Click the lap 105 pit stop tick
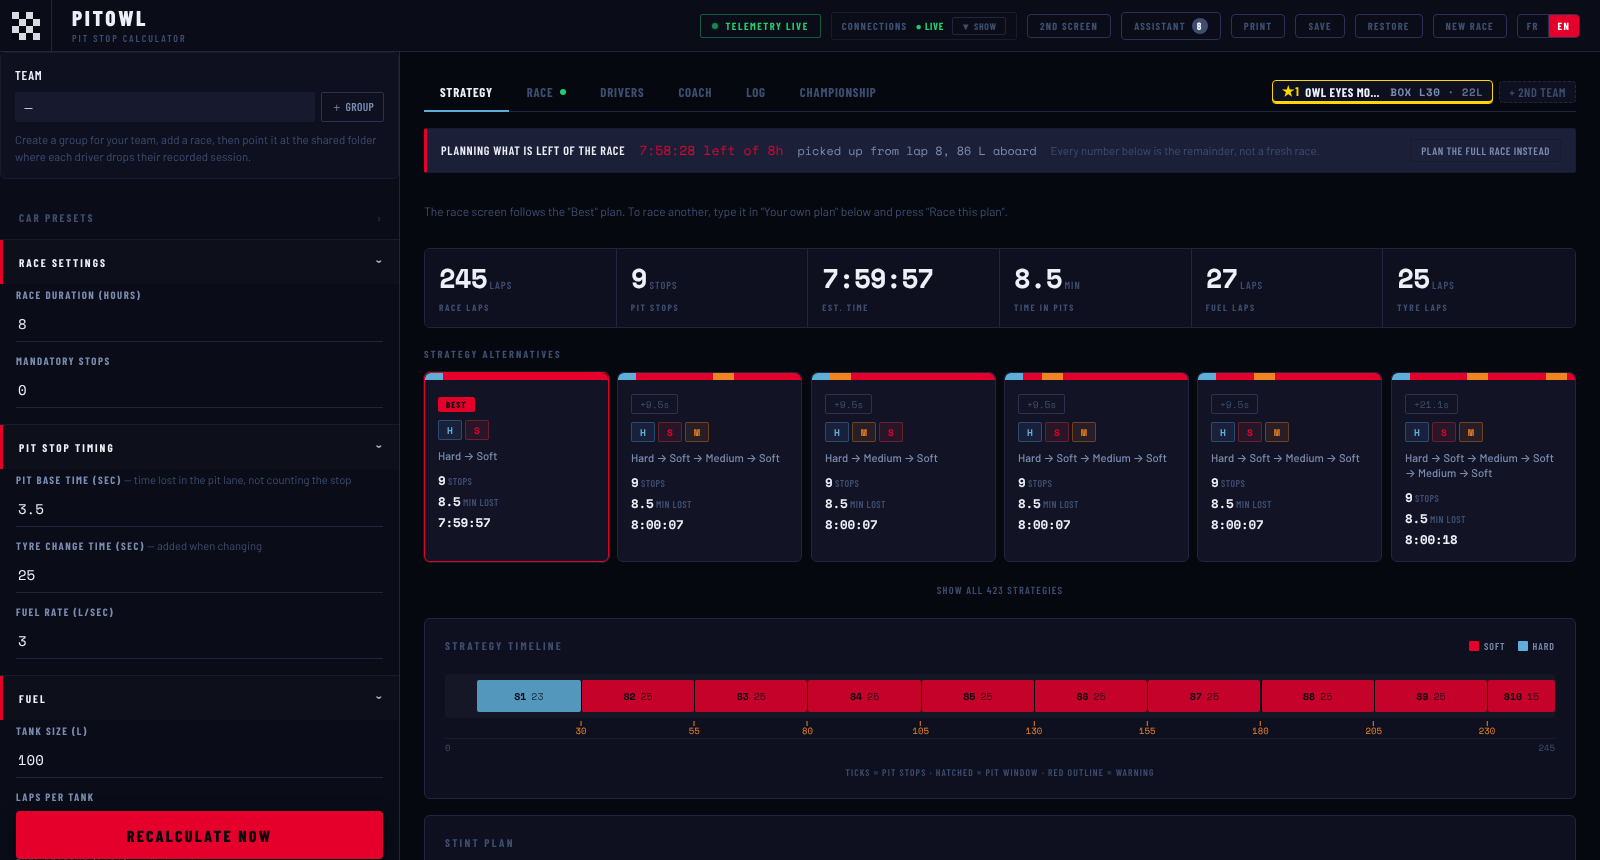This screenshot has width=1600, height=860. pyautogui.click(x=920, y=728)
